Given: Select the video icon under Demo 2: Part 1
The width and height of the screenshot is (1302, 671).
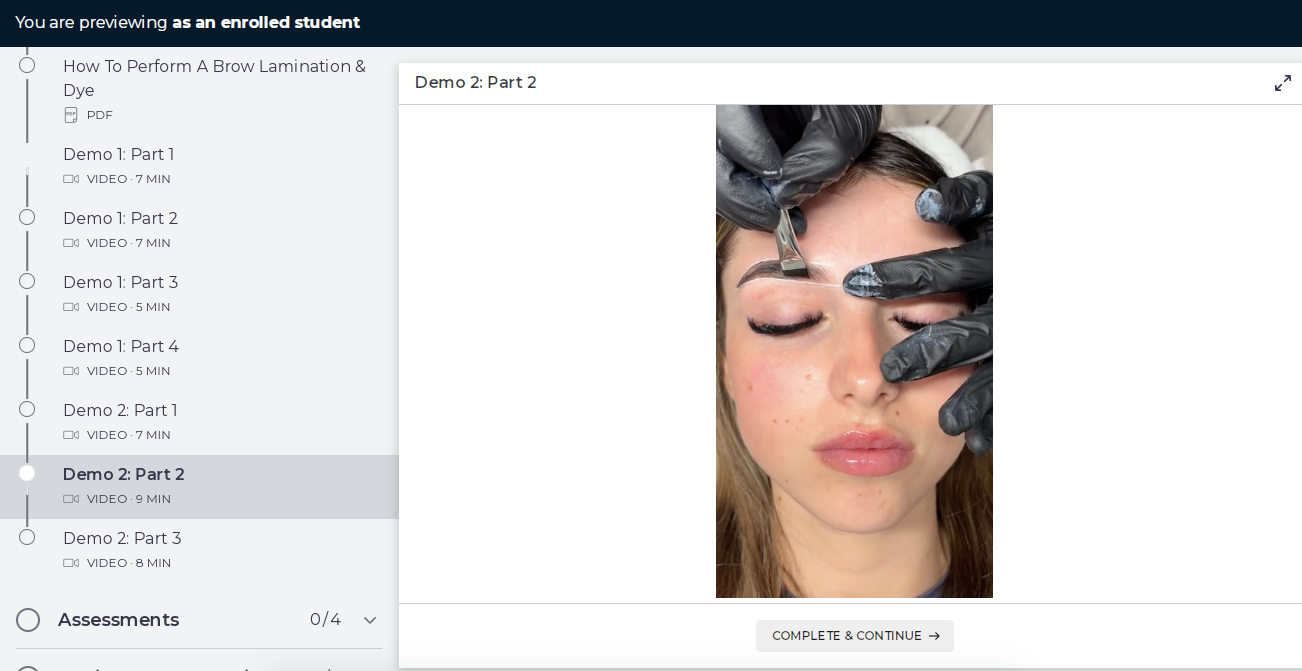Looking at the screenshot, I should (71, 435).
